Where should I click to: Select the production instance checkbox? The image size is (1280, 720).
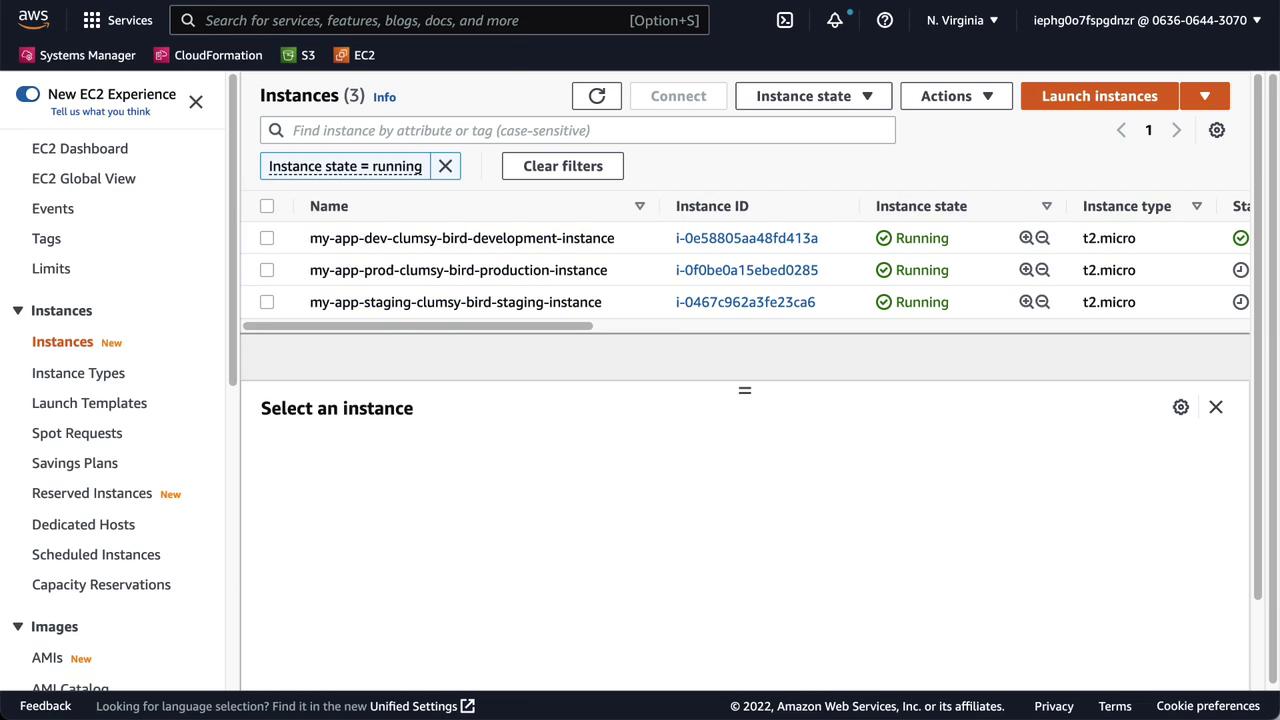pyautogui.click(x=267, y=270)
